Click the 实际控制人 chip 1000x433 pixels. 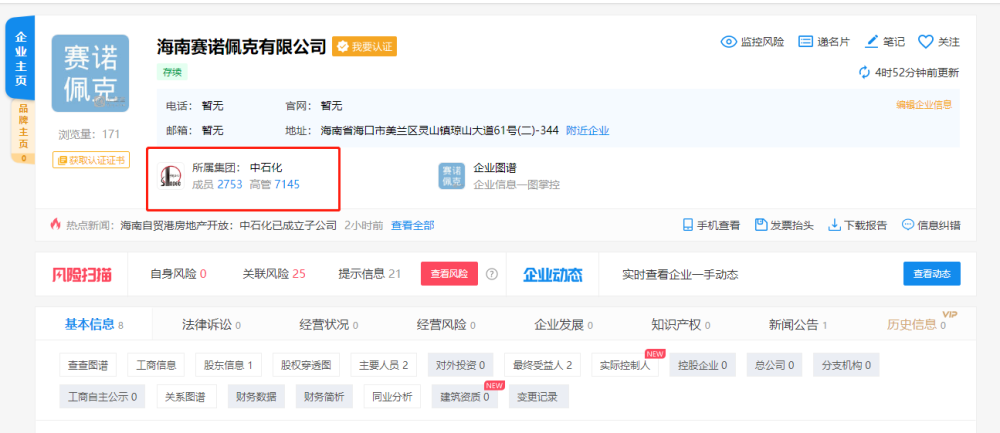[x=625, y=365]
